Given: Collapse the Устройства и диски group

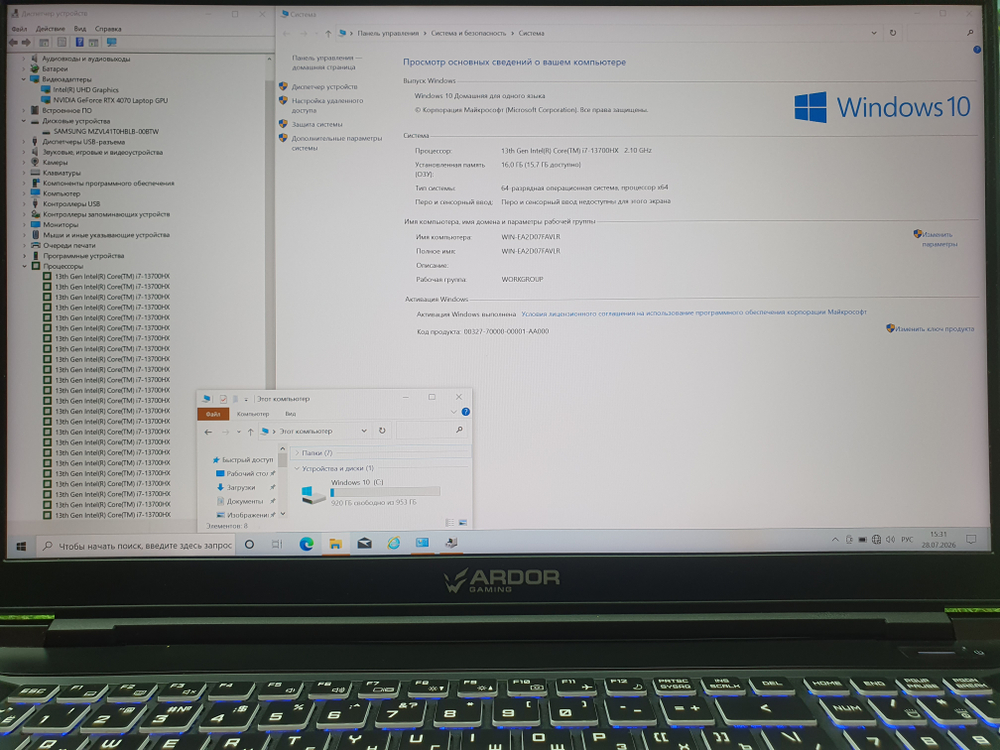Looking at the screenshot, I should point(297,468).
